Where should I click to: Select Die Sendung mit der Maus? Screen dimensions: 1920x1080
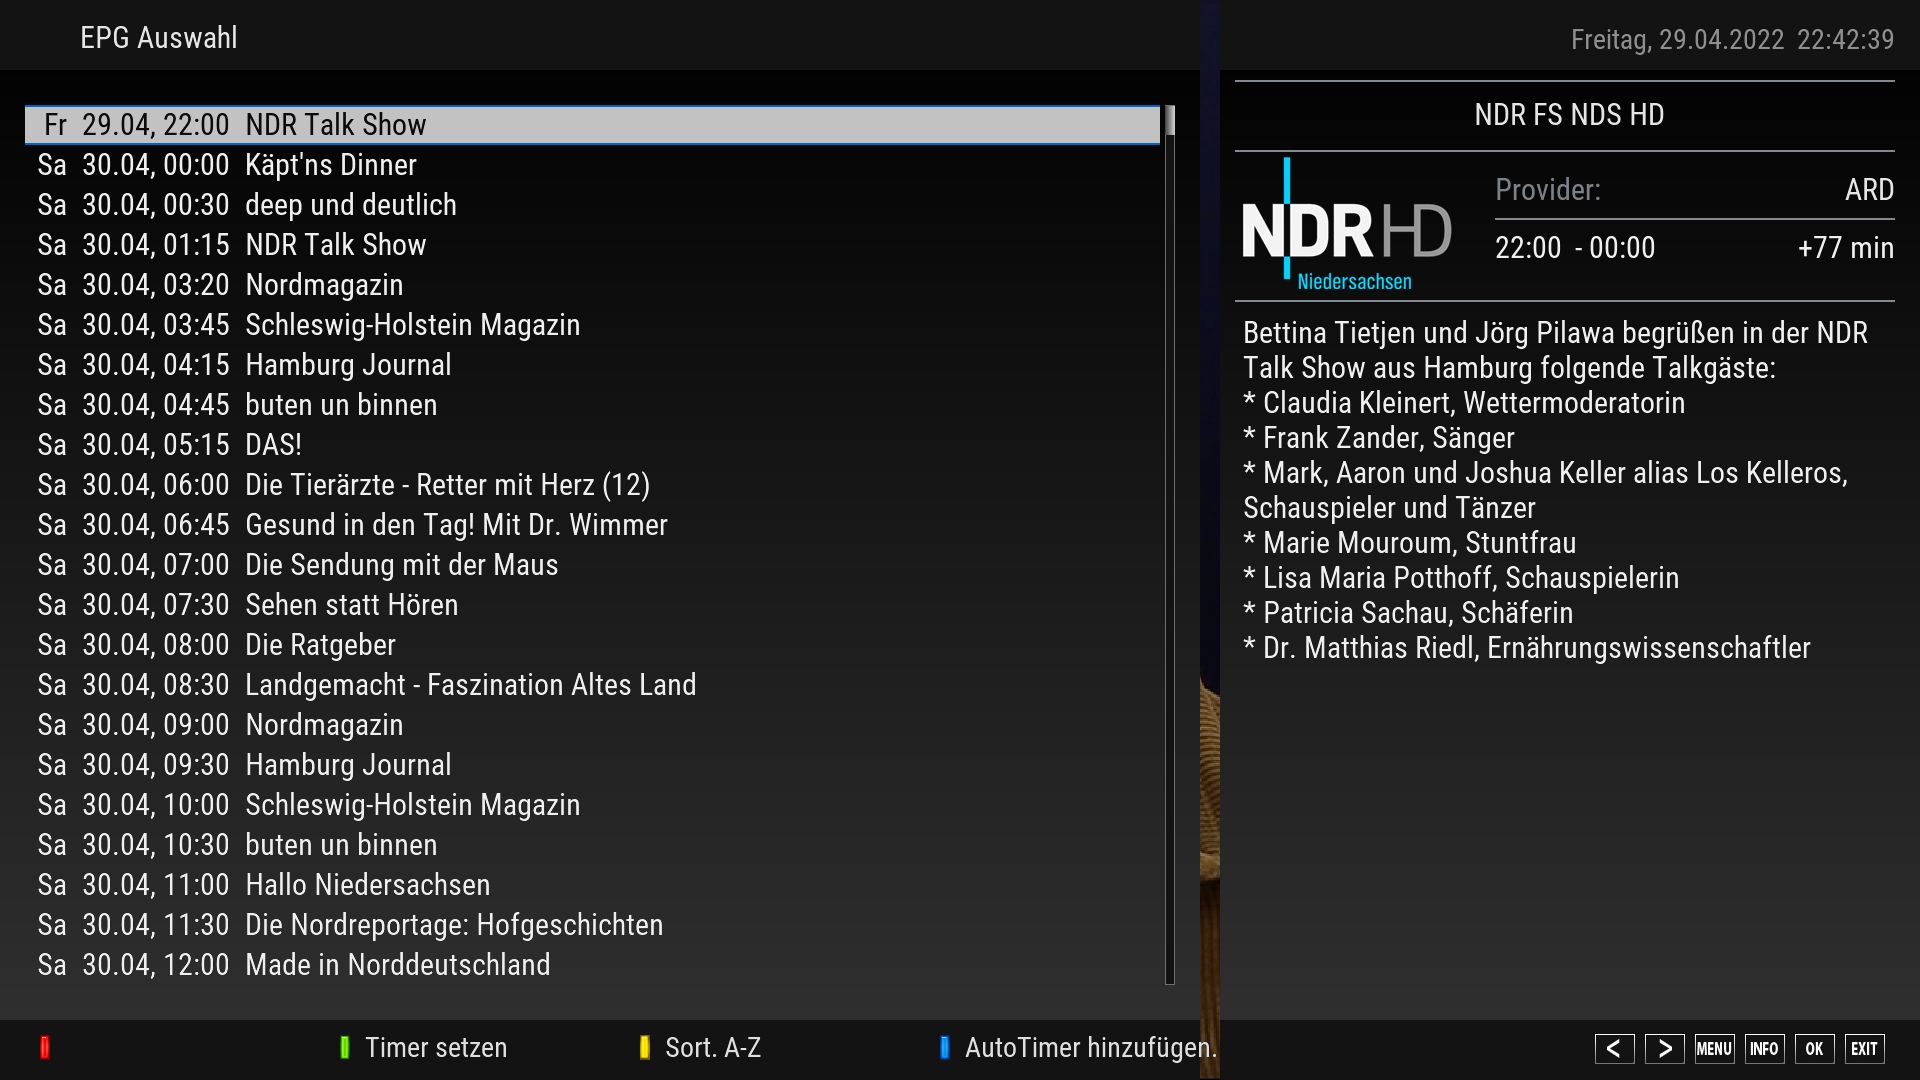point(401,565)
